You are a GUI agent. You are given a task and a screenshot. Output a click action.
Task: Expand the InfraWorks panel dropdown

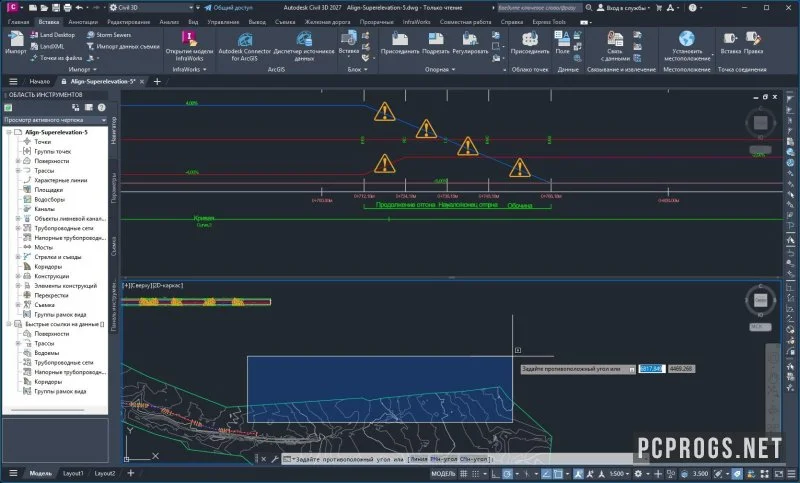click(189, 69)
